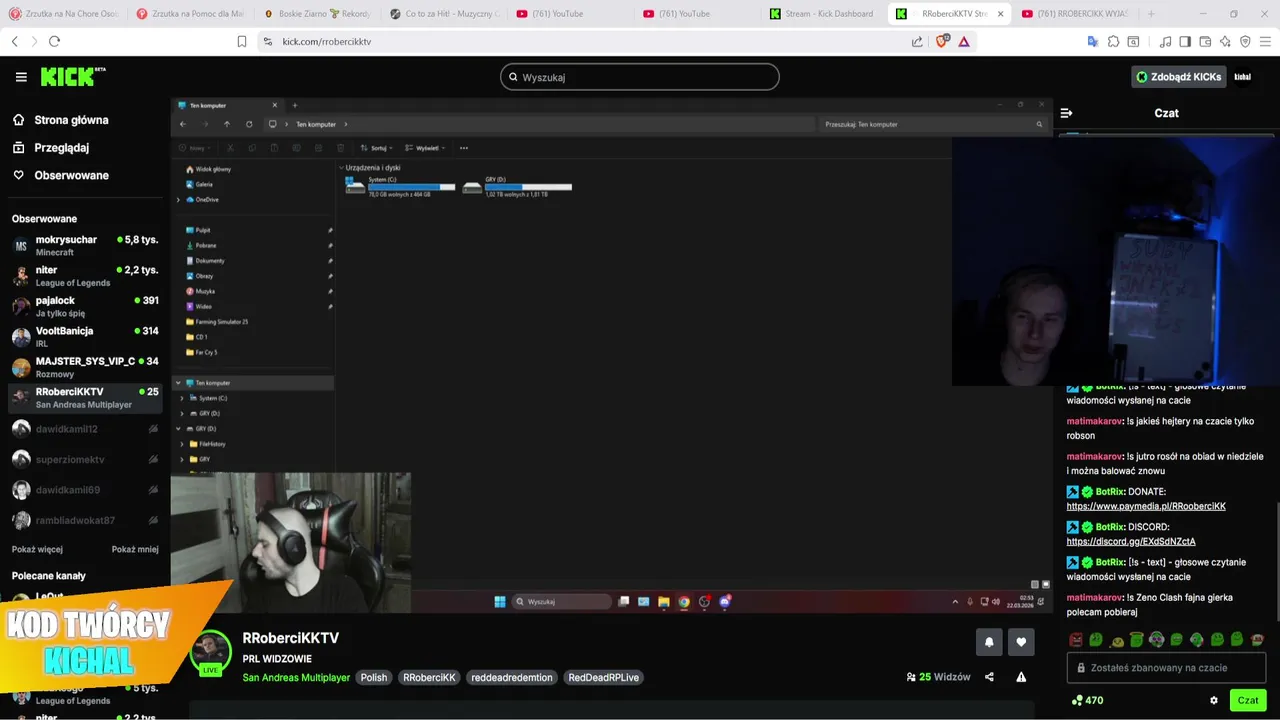The width and height of the screenshot is (1280, 720).
Task: Click the 25 Widzów viewer count
Action: click(938, 677)
